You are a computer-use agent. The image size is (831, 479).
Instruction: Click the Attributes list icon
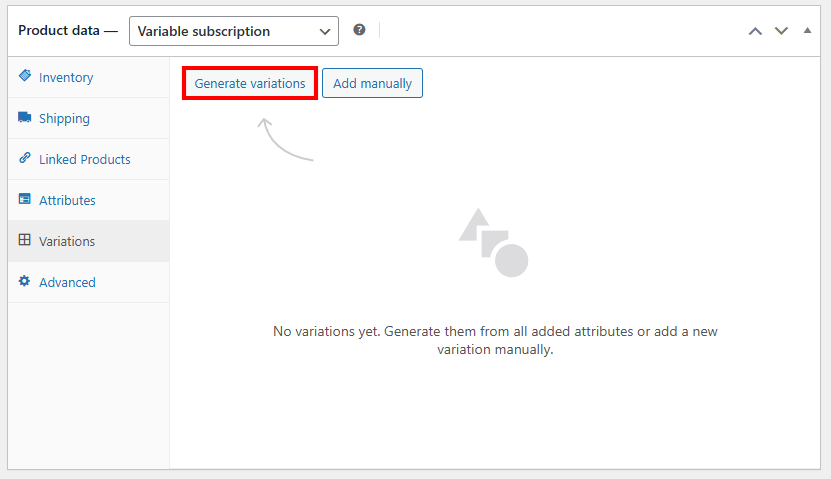25,200
